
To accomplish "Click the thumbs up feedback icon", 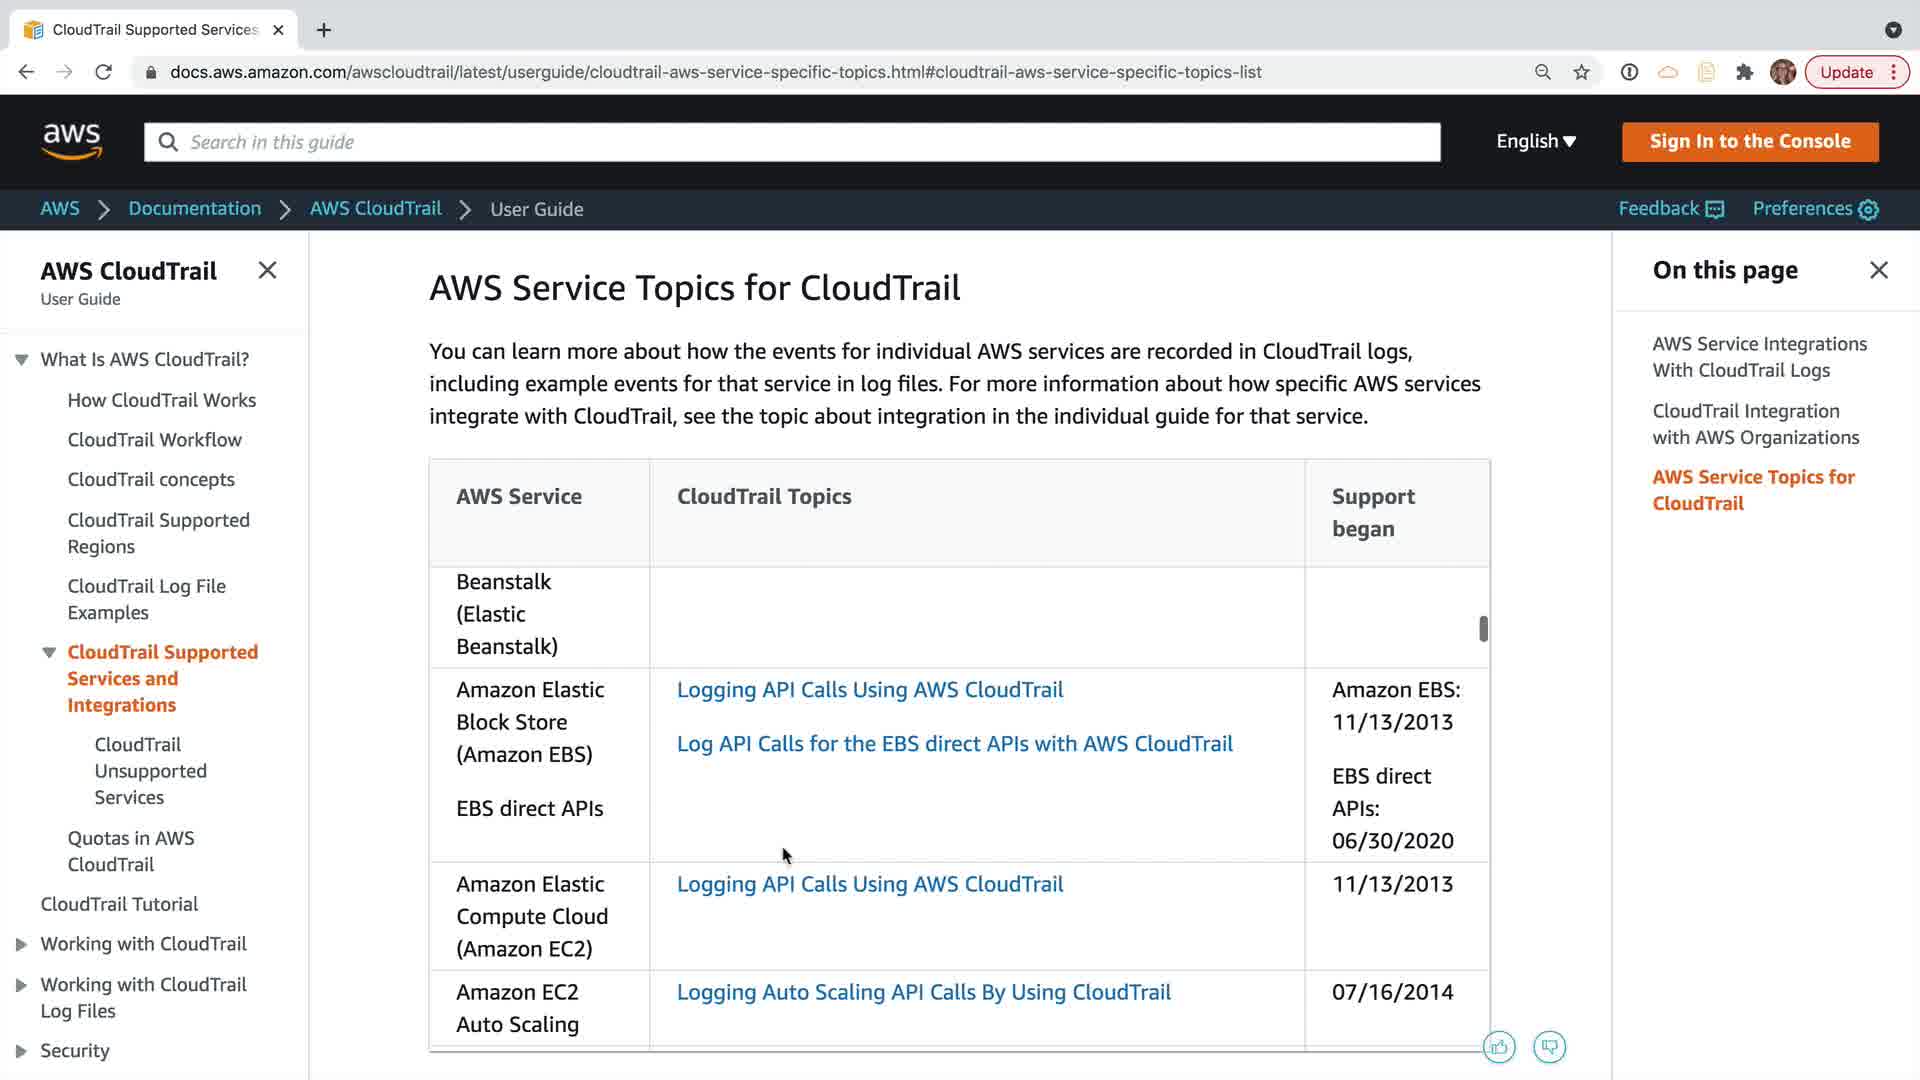I will (x=1499, y=1047).
